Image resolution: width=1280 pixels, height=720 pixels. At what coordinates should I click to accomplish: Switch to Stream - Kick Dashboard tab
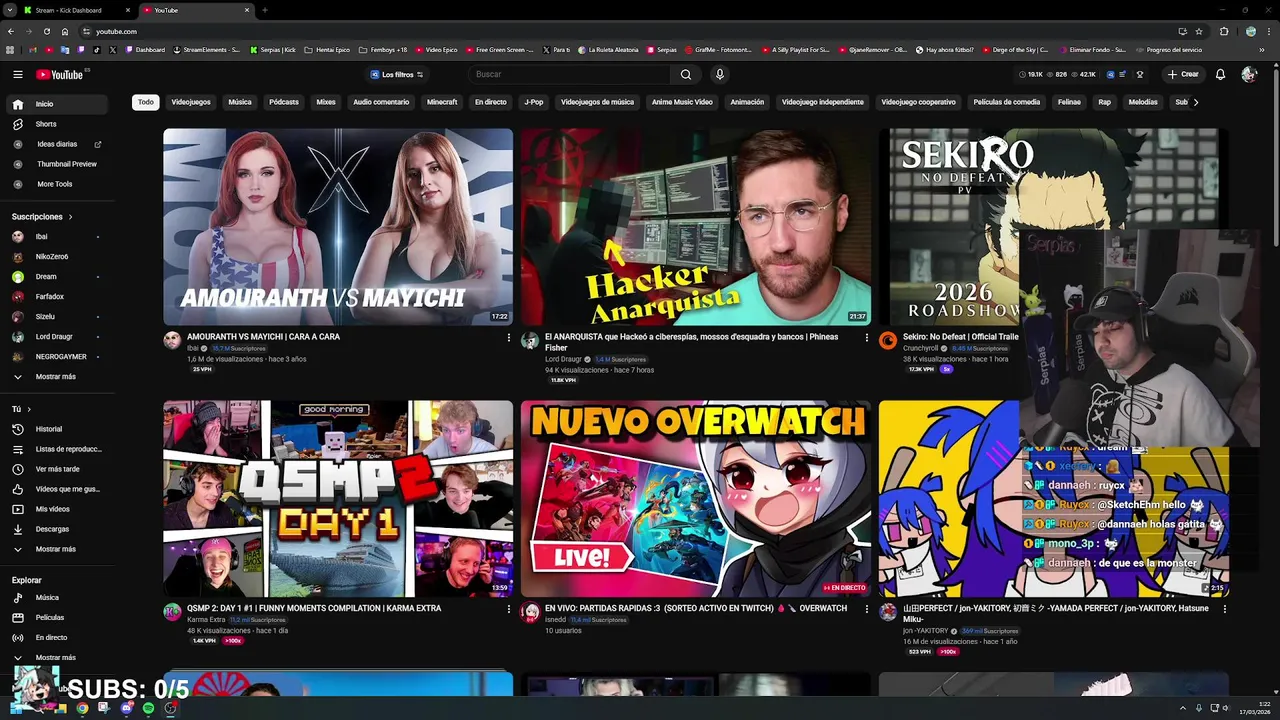point(75,10)
